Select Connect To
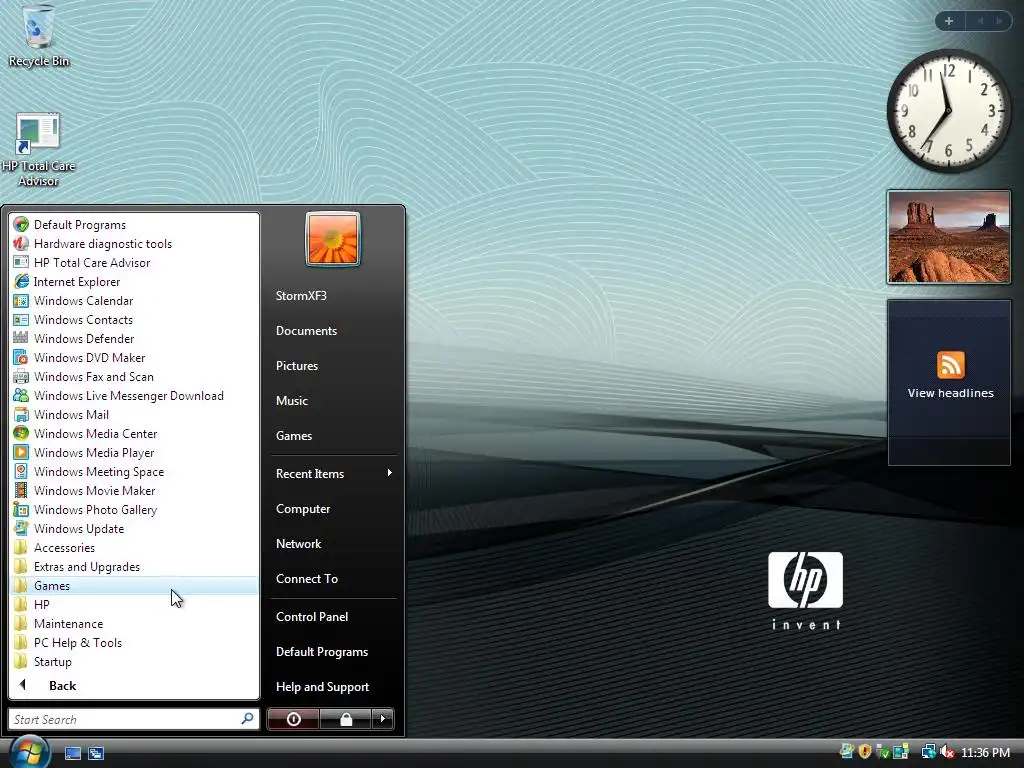 tap(334, 579)
